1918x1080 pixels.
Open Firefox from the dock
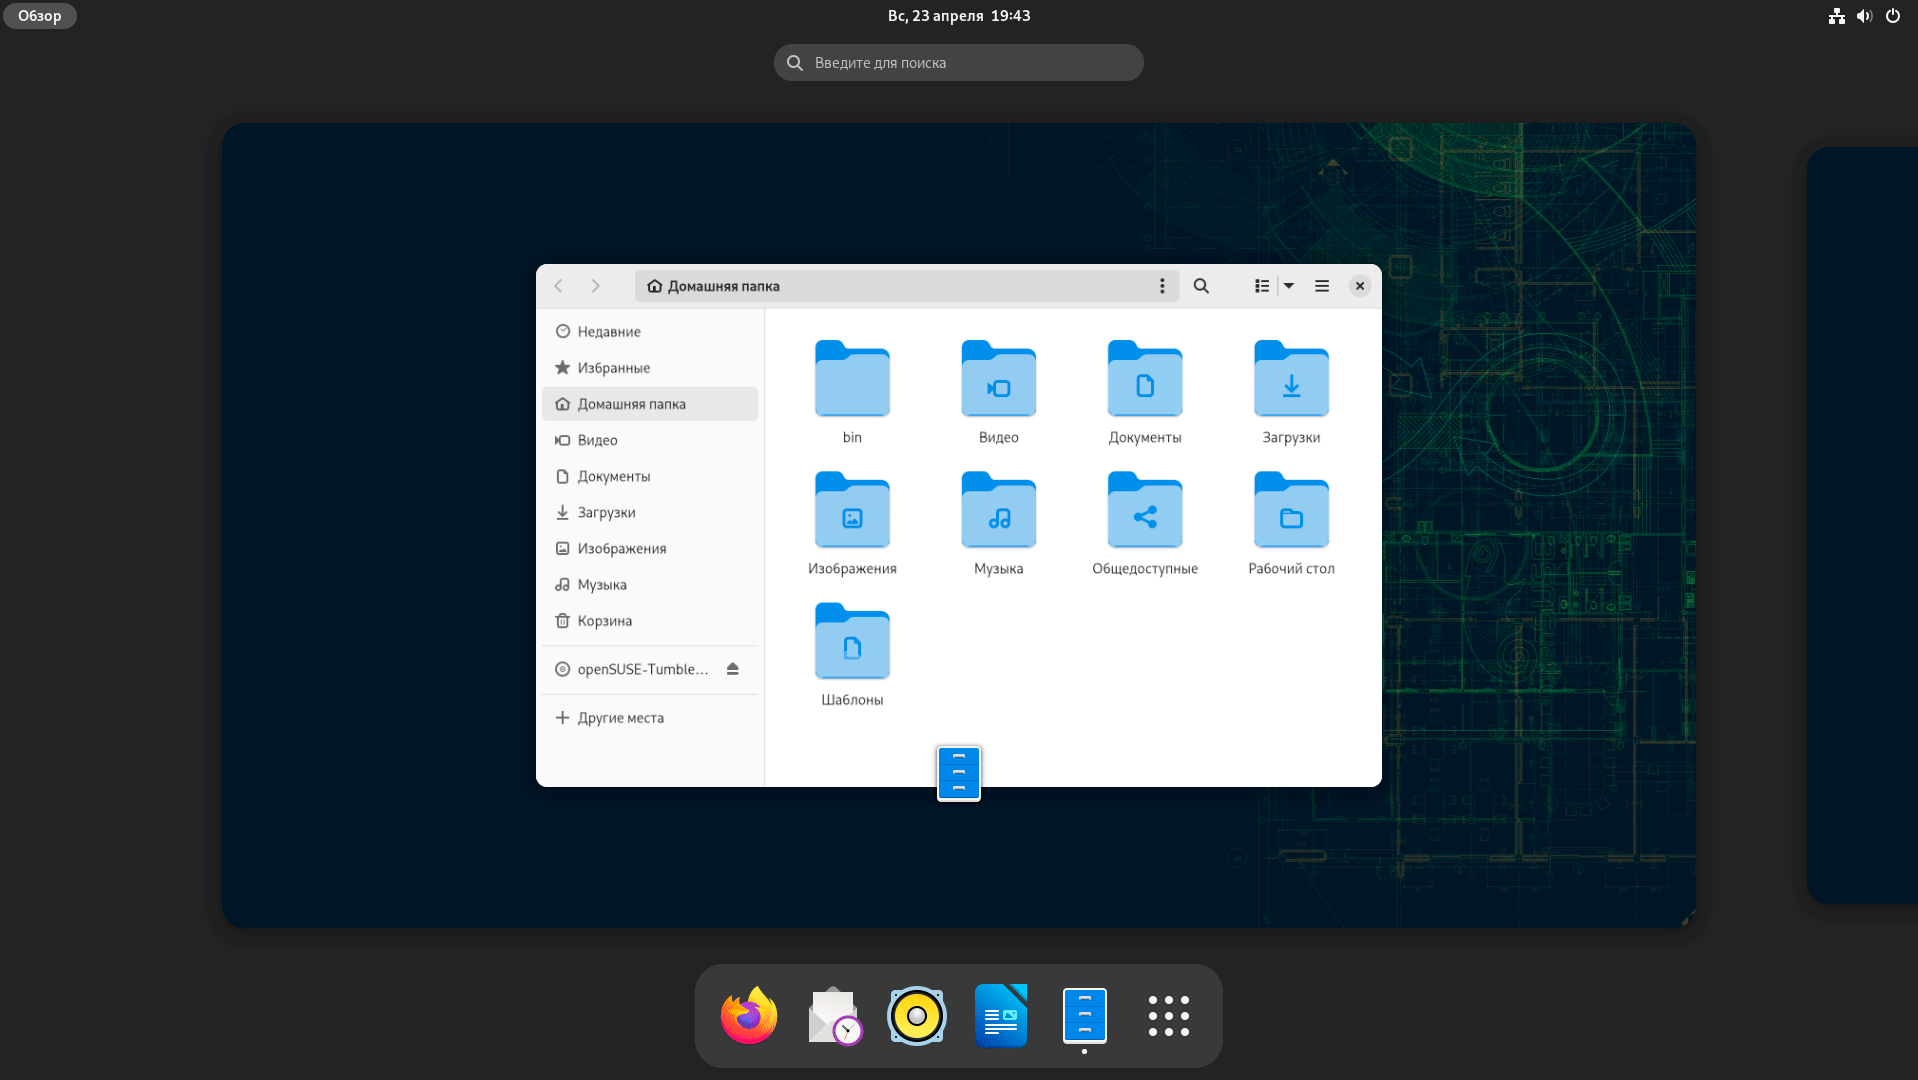(748, 1015)
